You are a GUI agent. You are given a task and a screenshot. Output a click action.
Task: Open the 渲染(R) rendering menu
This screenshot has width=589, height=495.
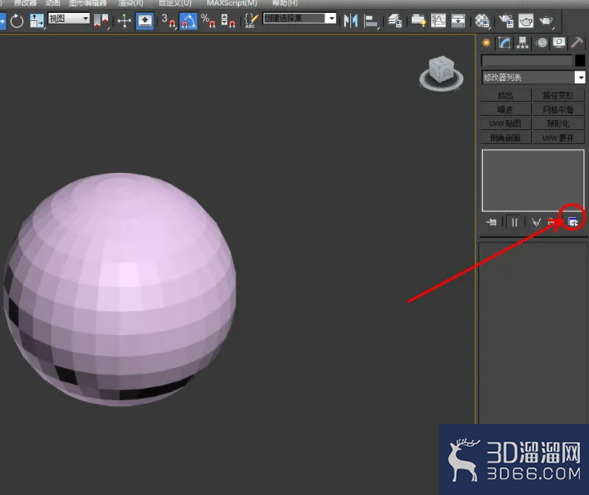coord(131,3)
